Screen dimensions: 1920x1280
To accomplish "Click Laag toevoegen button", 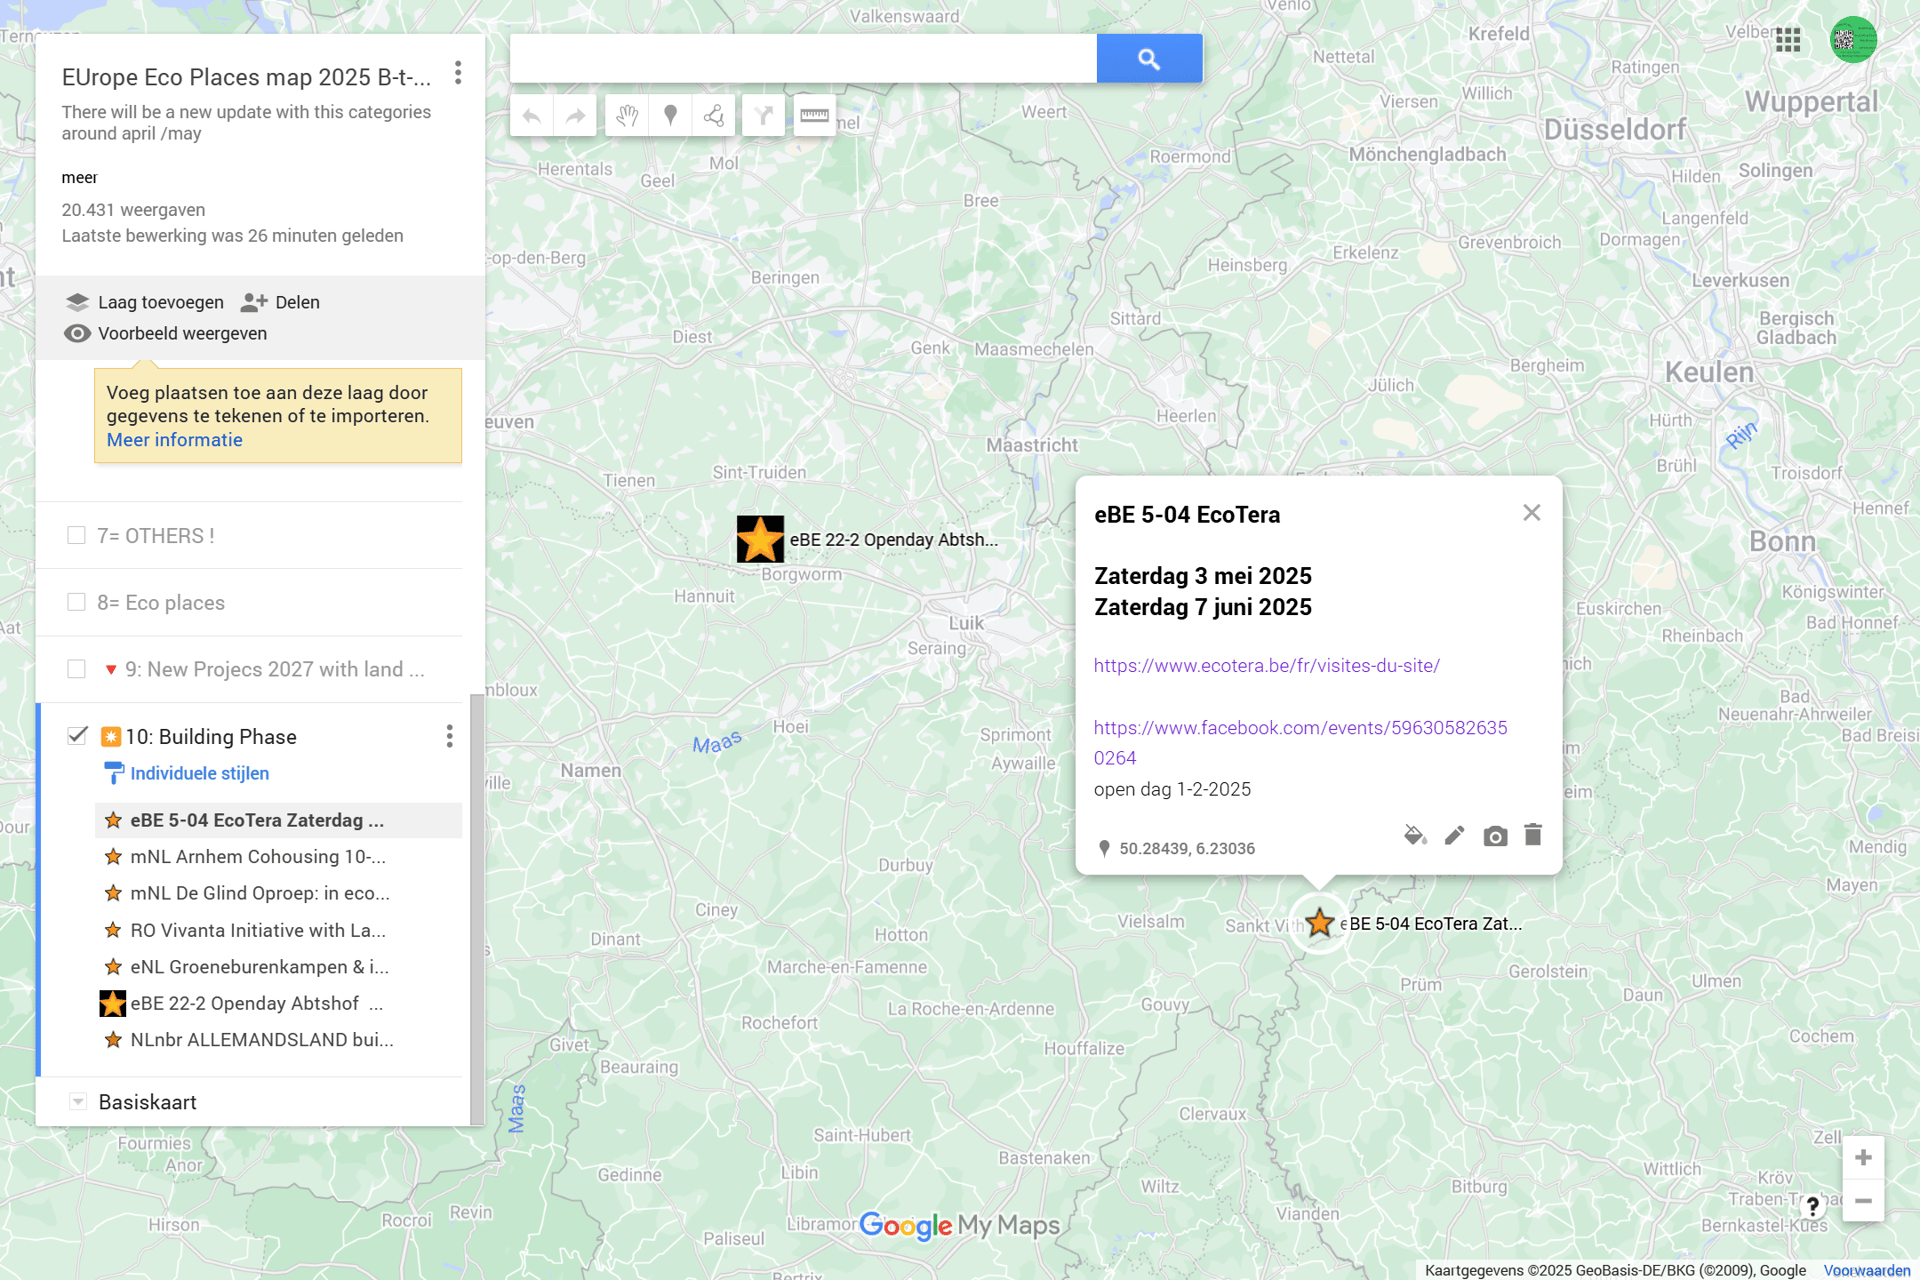I will pyautogui.click(x=146, y=302).
